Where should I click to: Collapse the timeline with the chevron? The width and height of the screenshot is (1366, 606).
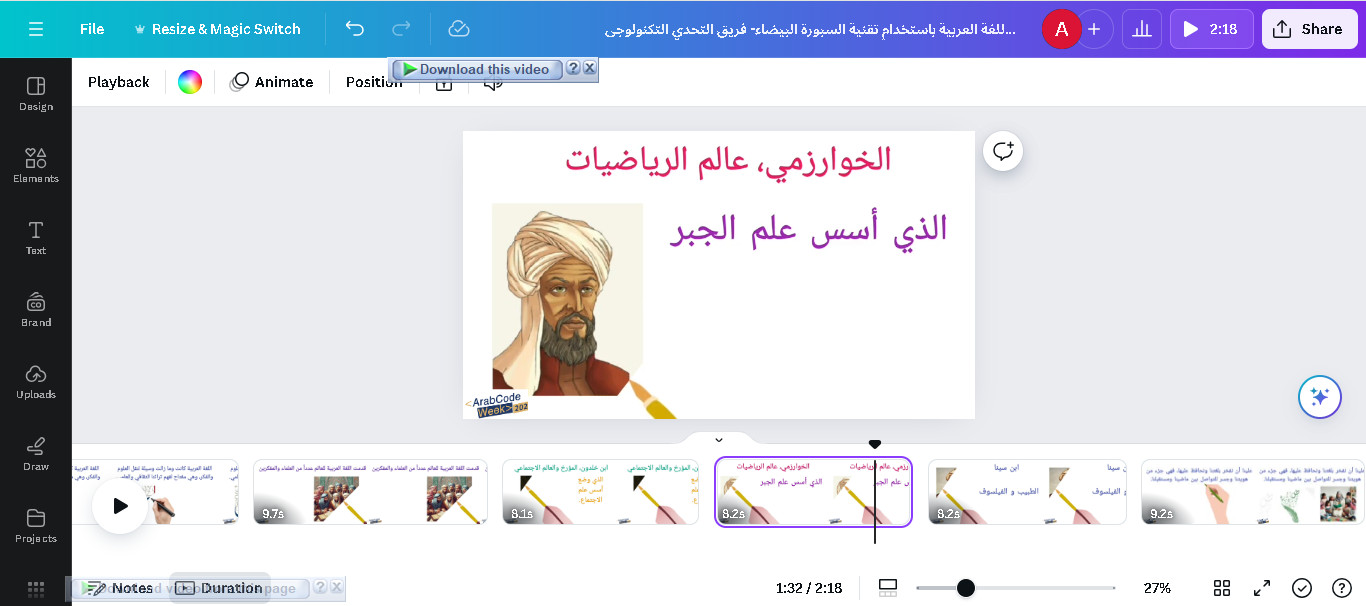point(718,440)
